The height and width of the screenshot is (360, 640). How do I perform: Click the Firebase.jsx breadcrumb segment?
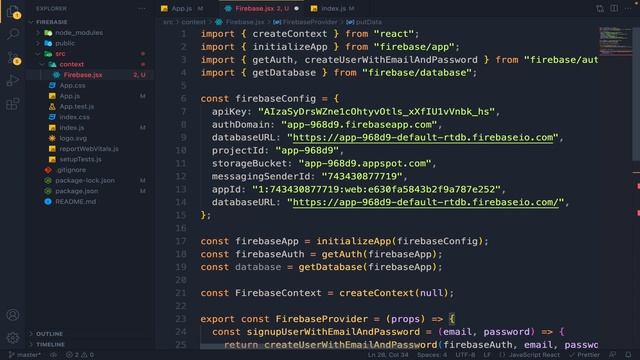240,22
